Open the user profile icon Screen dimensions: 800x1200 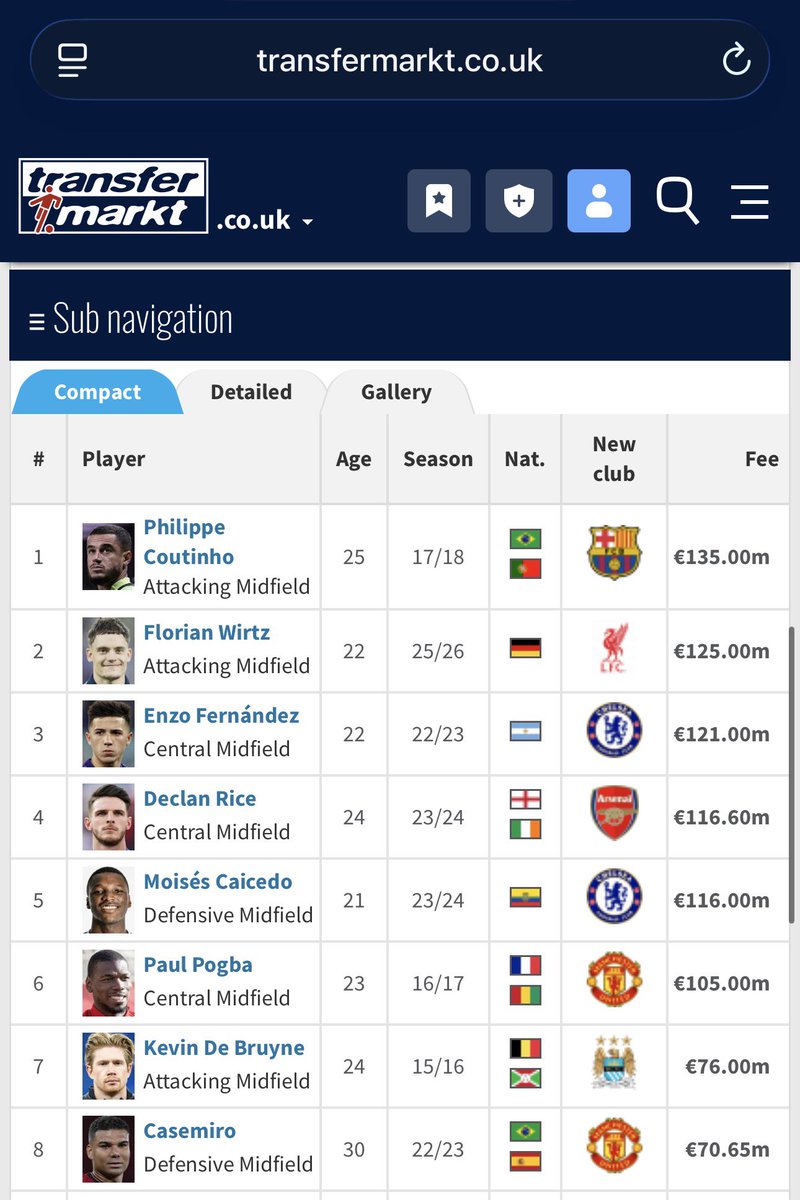coord(599,201)
